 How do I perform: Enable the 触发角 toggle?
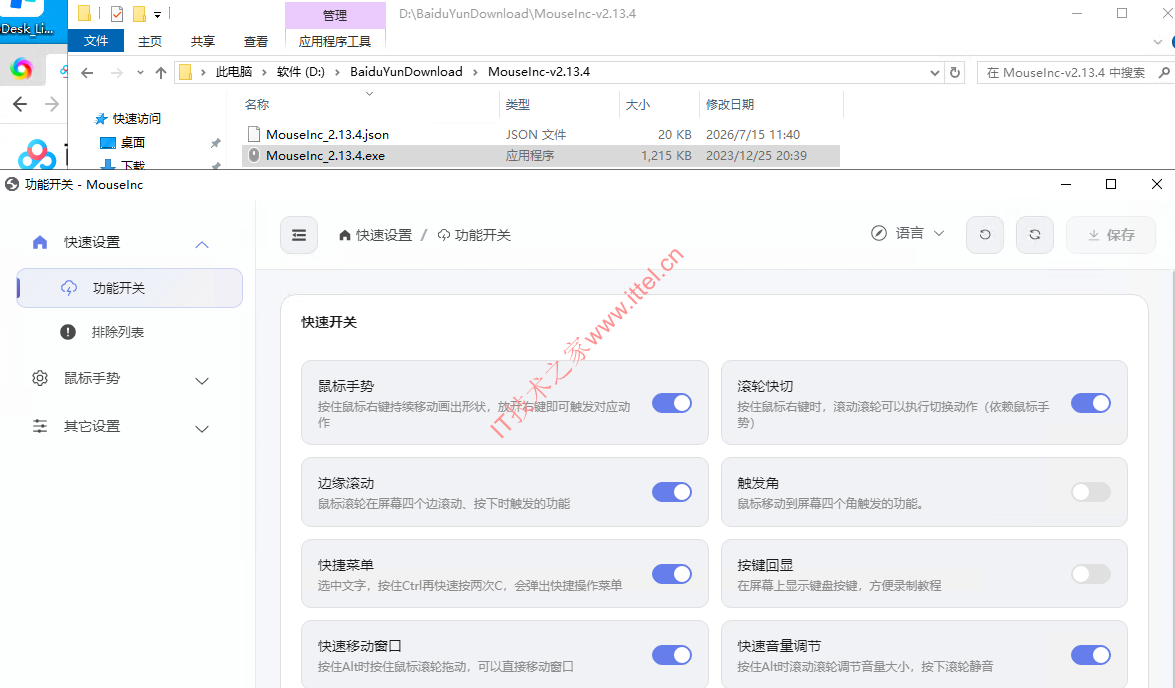click(1090, 492)
